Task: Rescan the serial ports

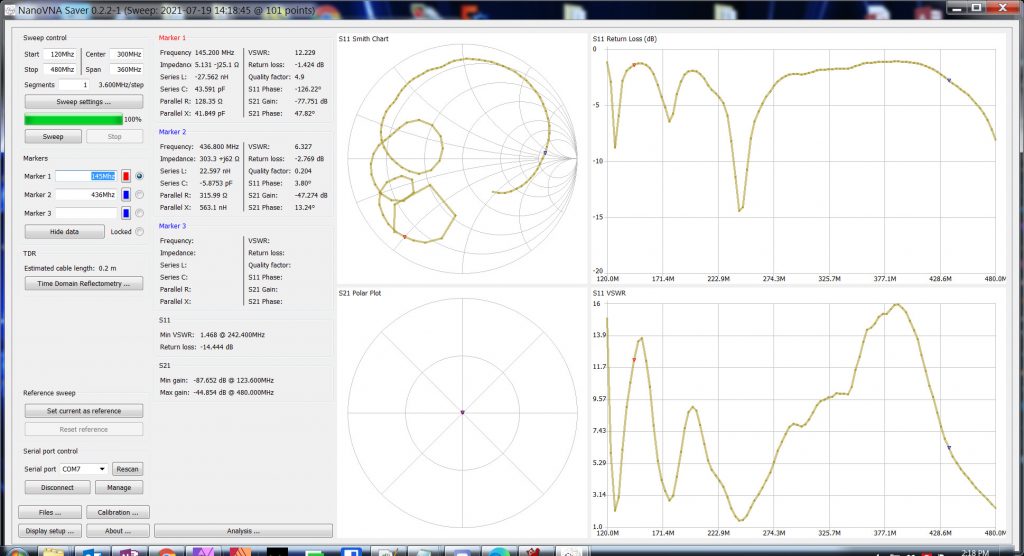Action: (126, 468)
